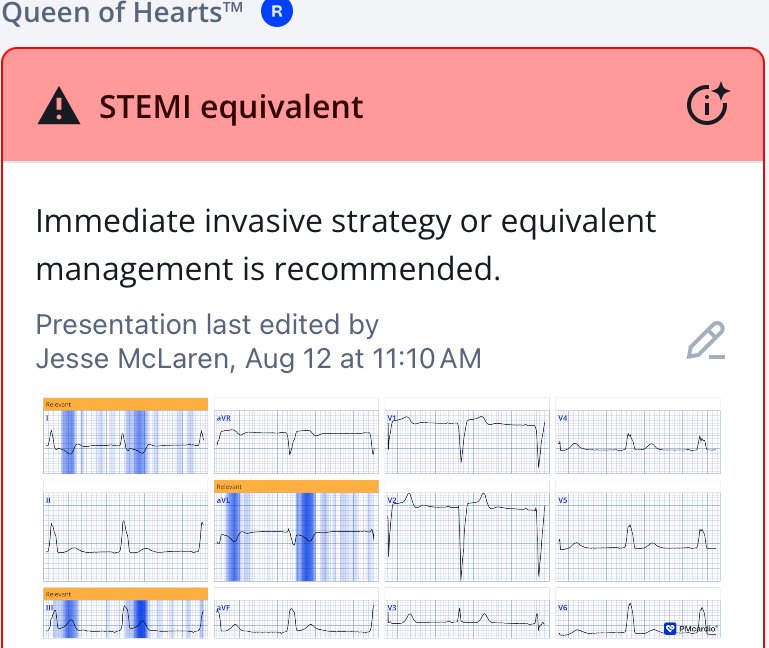Click the blue R badge icon

click(277, 11)
